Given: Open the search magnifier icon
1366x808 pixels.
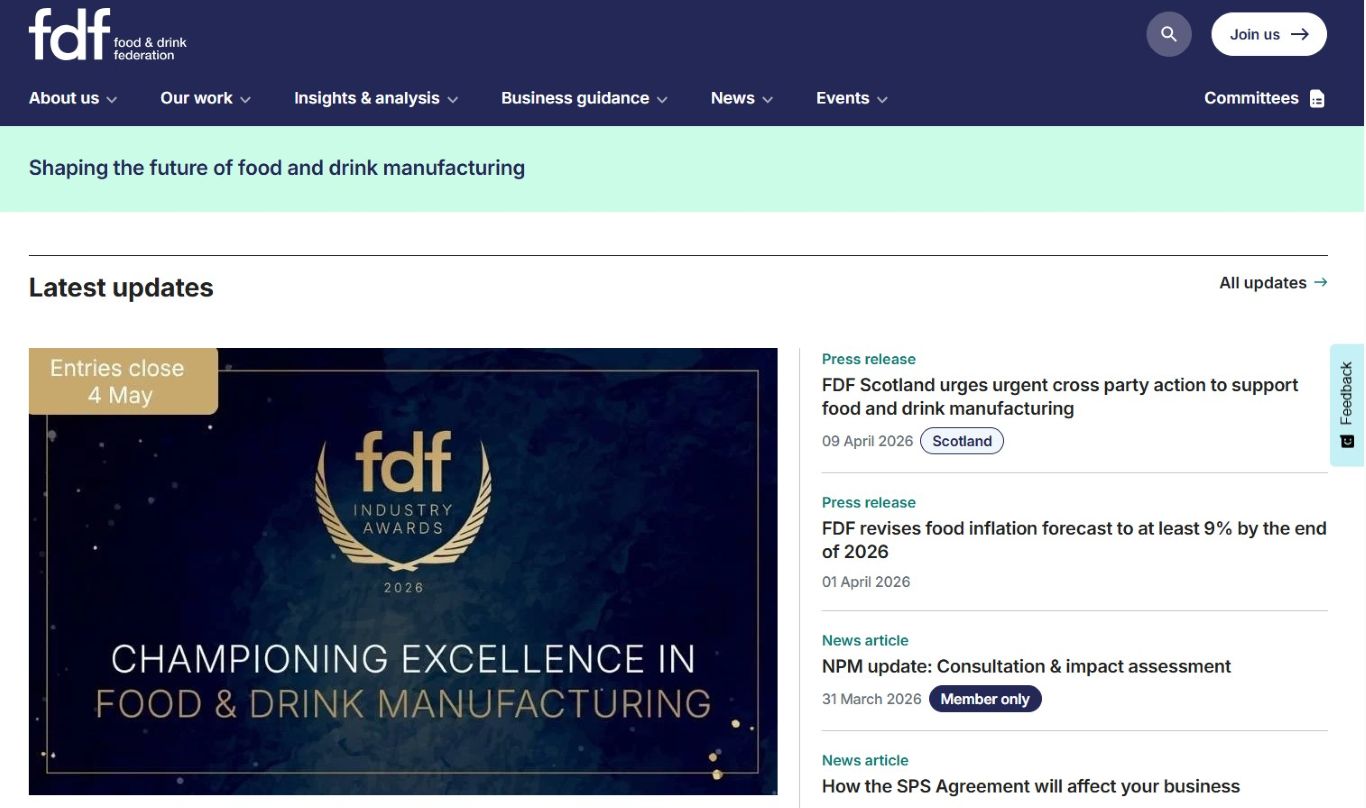Looking at the screenshot, I should point(1169,34).
